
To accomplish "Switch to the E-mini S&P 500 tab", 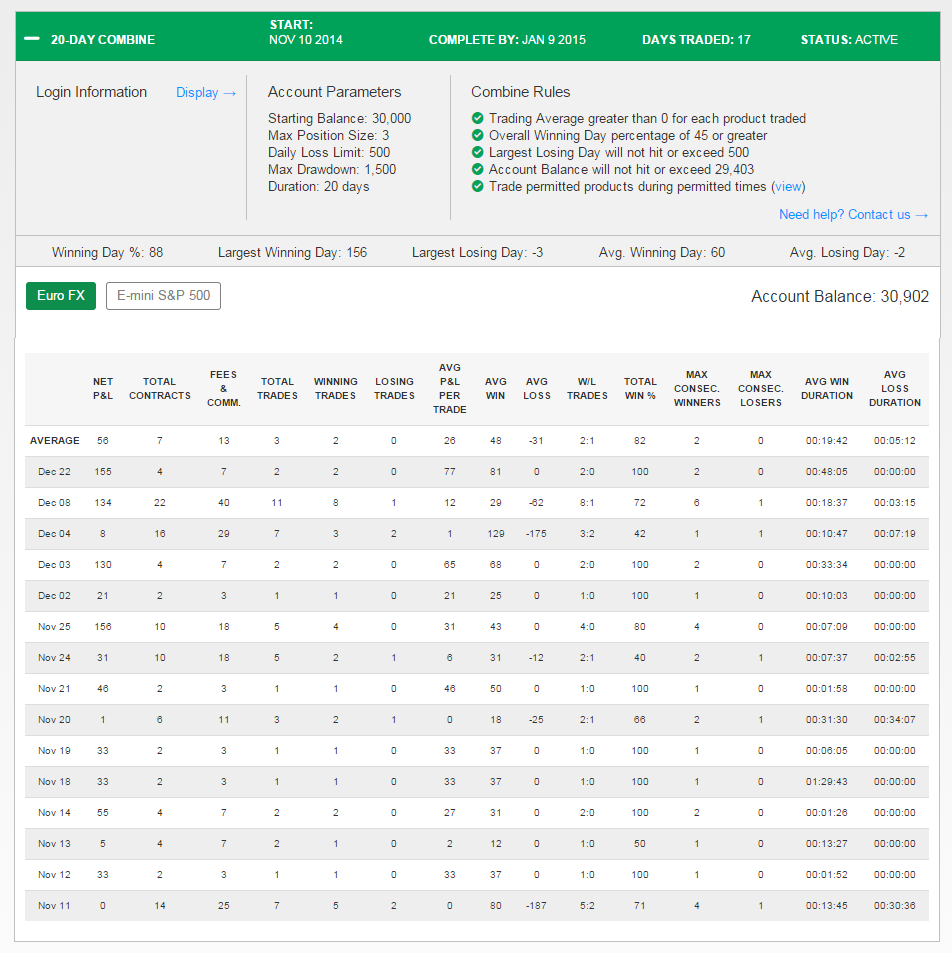I will (164, 296).
